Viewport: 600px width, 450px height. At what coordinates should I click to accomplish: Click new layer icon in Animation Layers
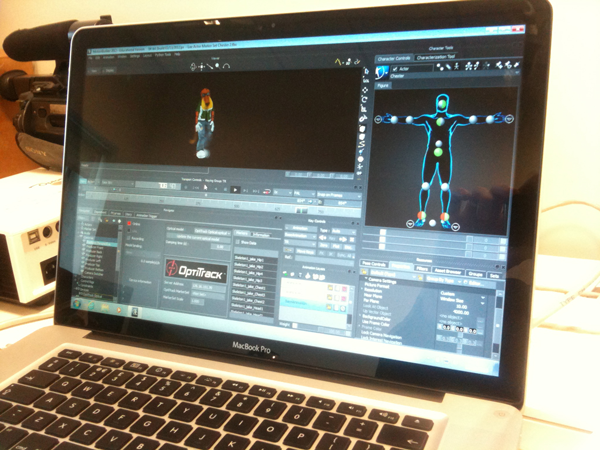point(285,274)
